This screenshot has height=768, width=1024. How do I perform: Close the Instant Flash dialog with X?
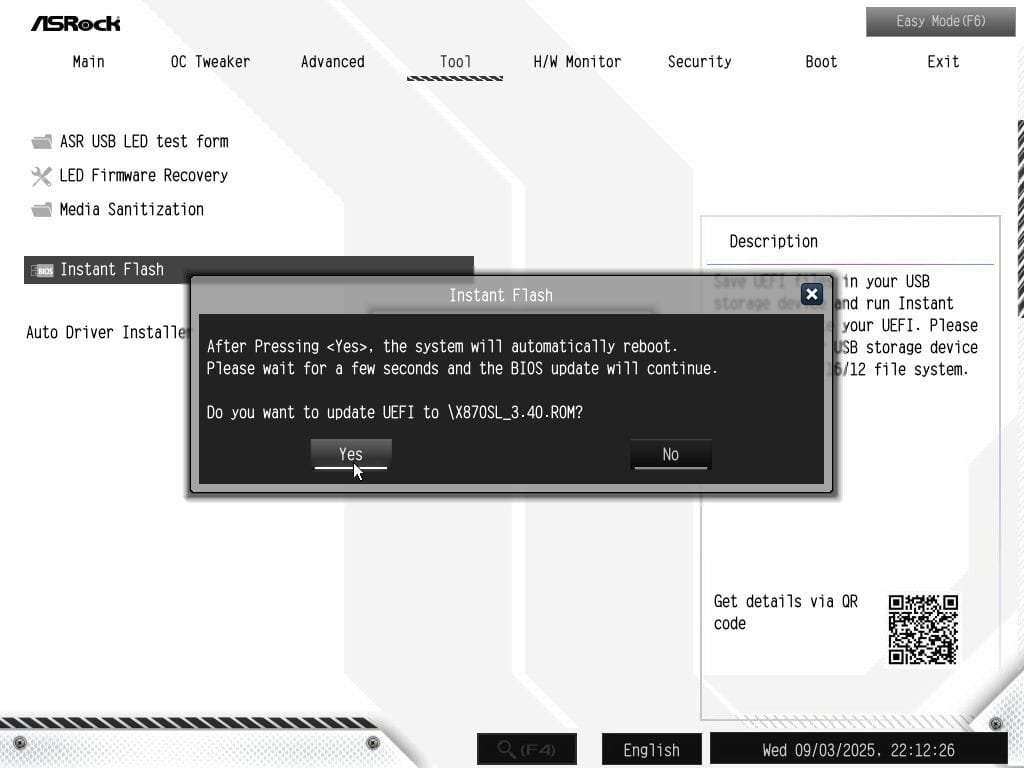tap(812, 294)
